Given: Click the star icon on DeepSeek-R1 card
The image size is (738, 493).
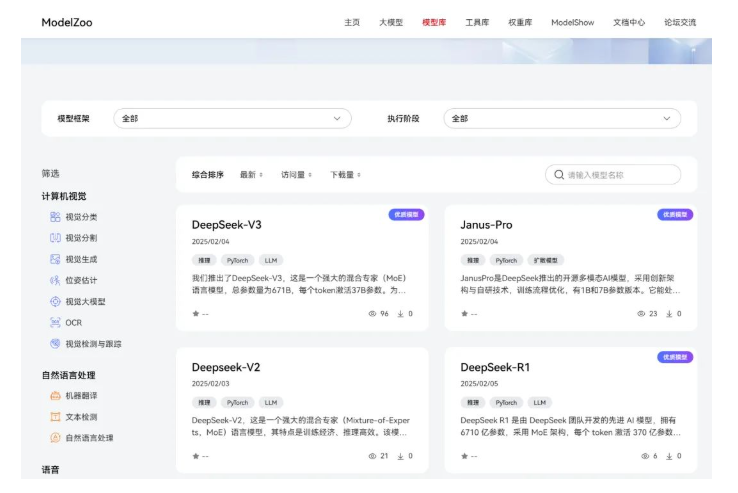Looking at the screenshot, I should [x=465, y=456].
